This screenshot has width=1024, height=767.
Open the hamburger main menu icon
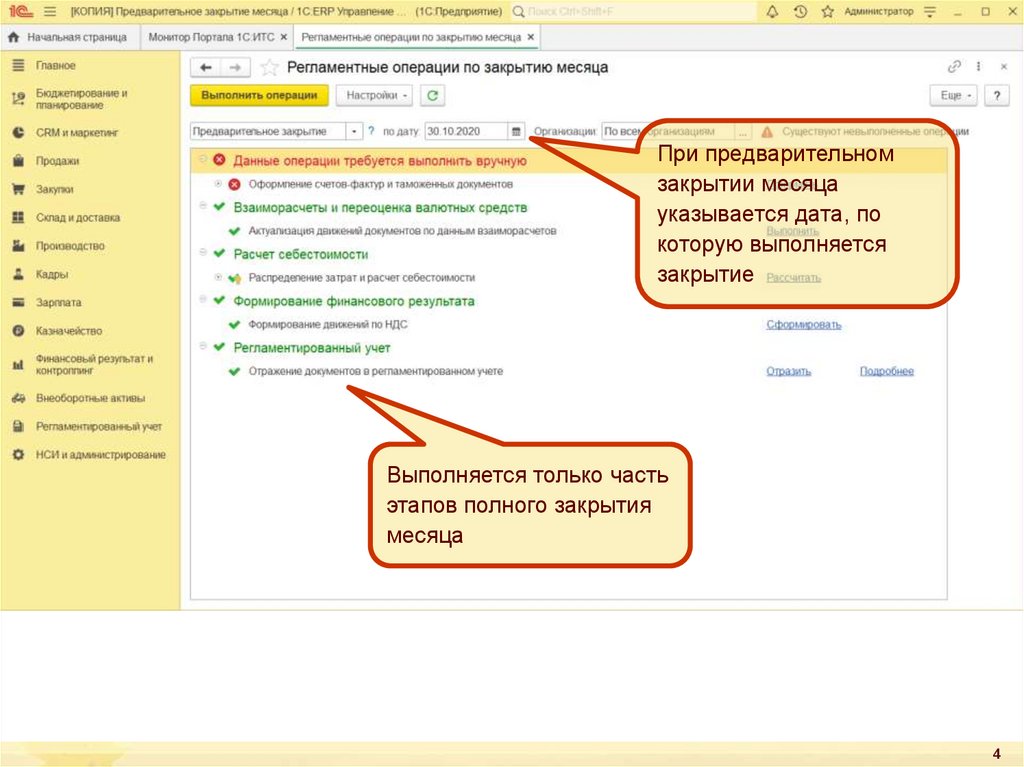[x=50, y=12]
